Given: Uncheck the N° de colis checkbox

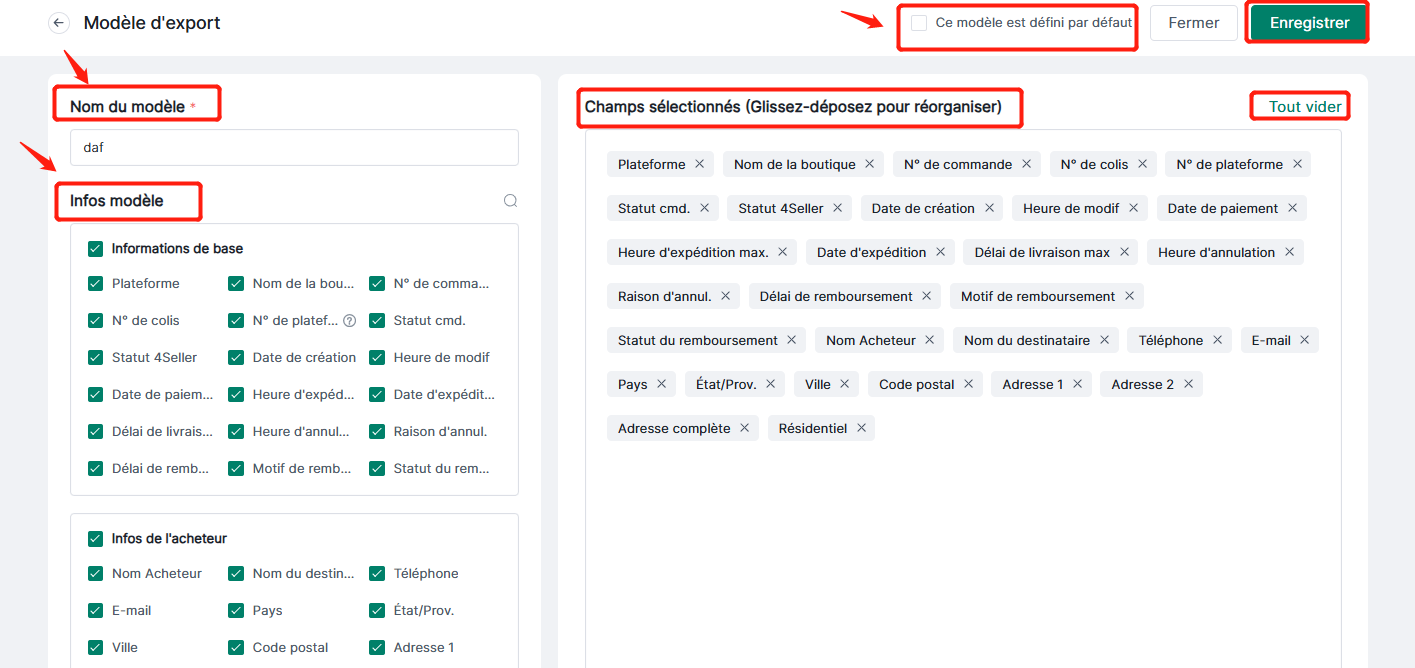Looking at the screenshot, I should [x=96, y=321].
